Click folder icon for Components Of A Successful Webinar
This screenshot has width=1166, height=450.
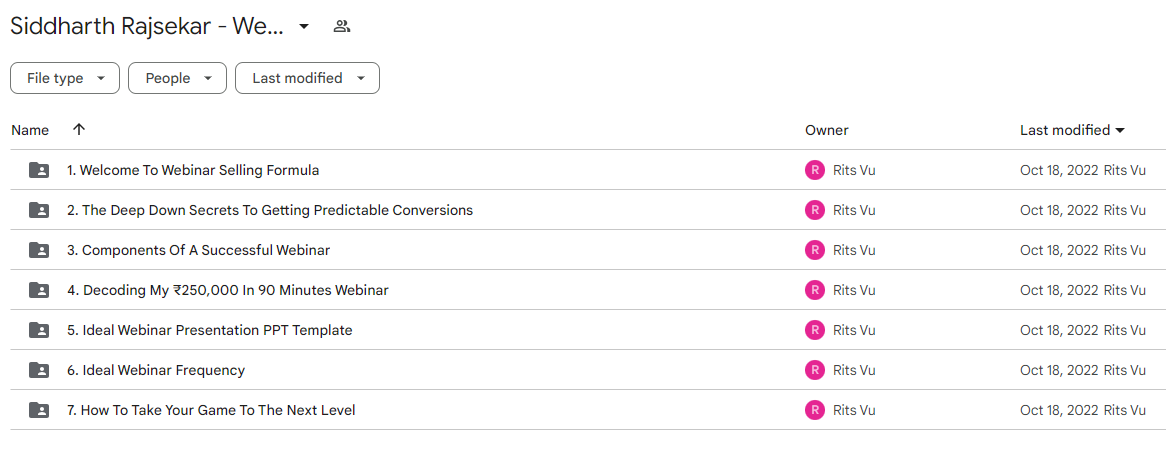39,251
